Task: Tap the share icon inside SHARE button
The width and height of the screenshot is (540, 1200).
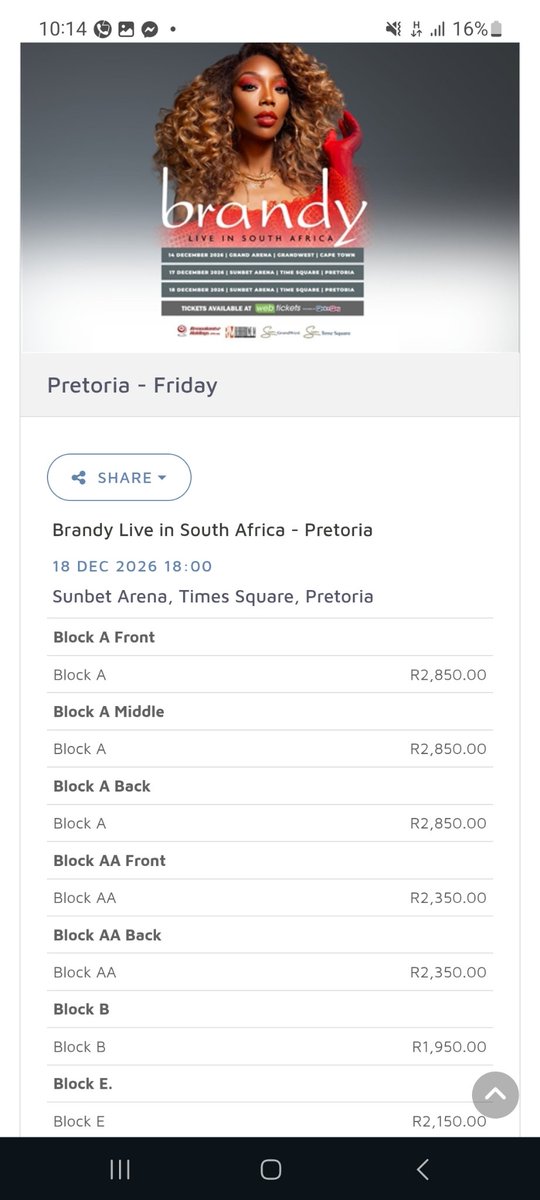Action: (79, 478)
